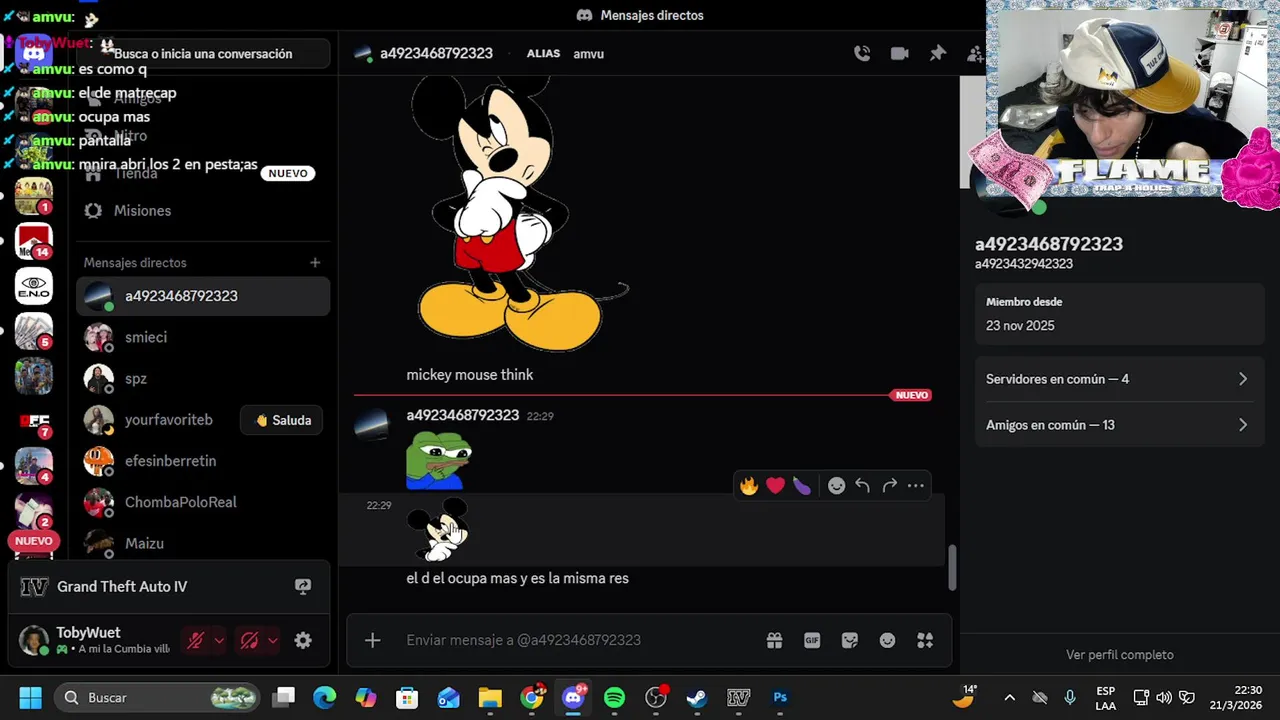Image resolution: width=1280 pixels, height=720 pixels.
Task: Open the Pepe frog emote image
Action: click(438, 460)
